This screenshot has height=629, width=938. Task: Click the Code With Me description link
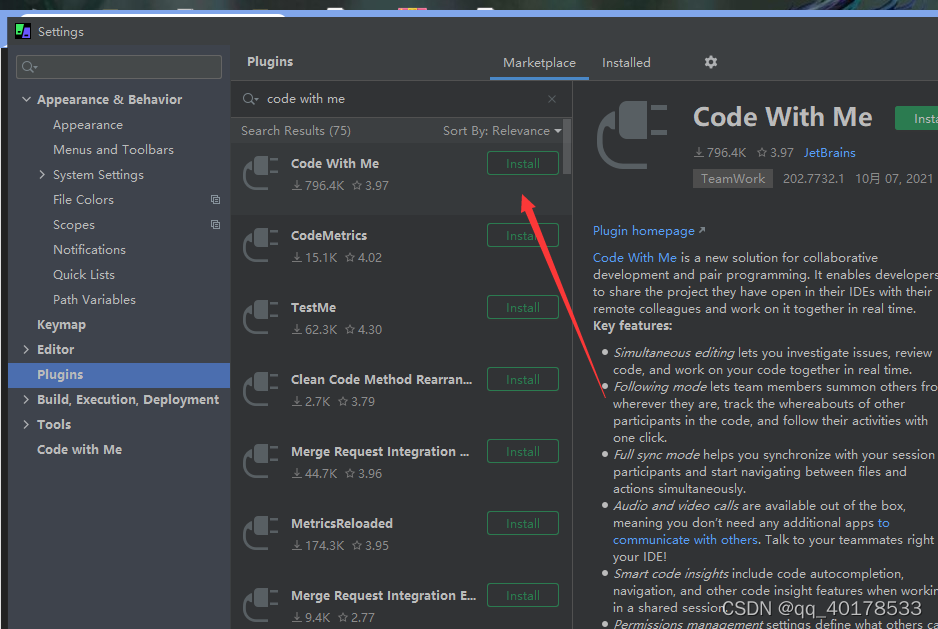(635, 257)
